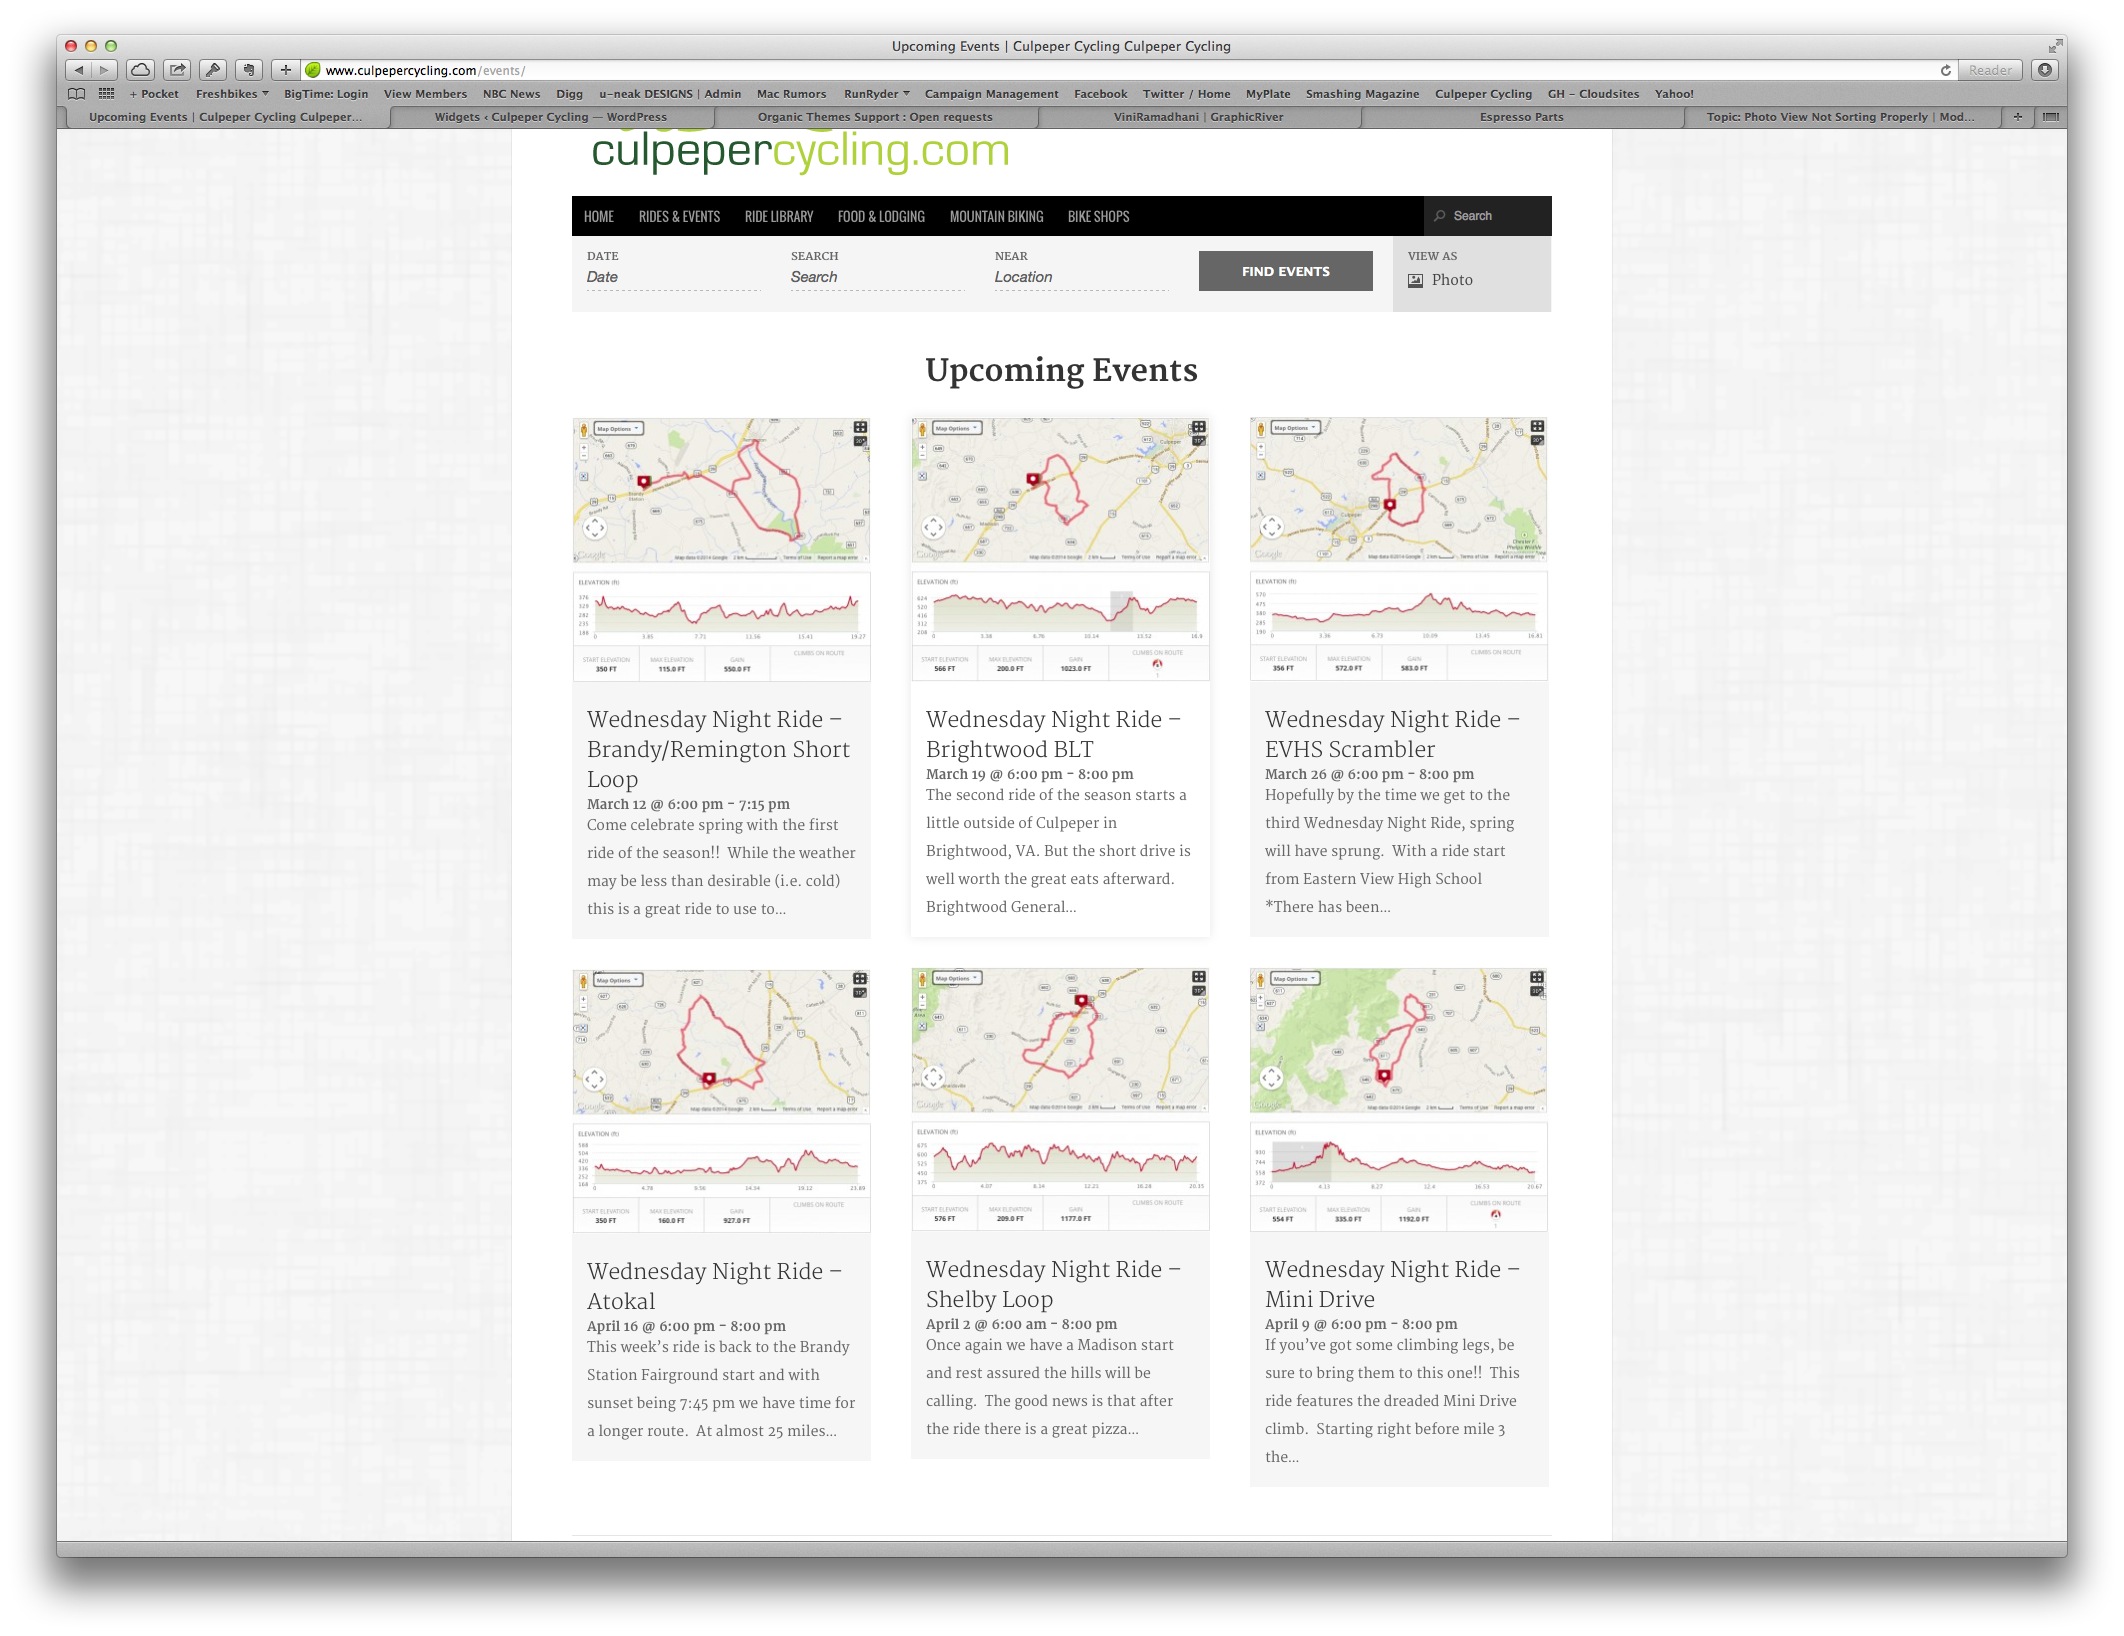Expand the RunRyder bookmarks dropdown
The width and height of the screenshot is (2124, 1636).
coord(876,94)
